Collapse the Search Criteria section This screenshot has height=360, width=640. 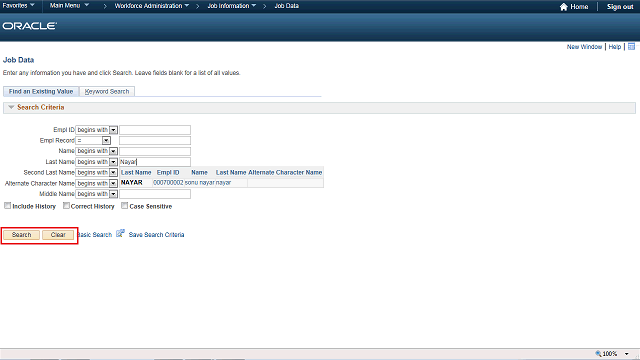pyautogui.click(x=11, y=107)
